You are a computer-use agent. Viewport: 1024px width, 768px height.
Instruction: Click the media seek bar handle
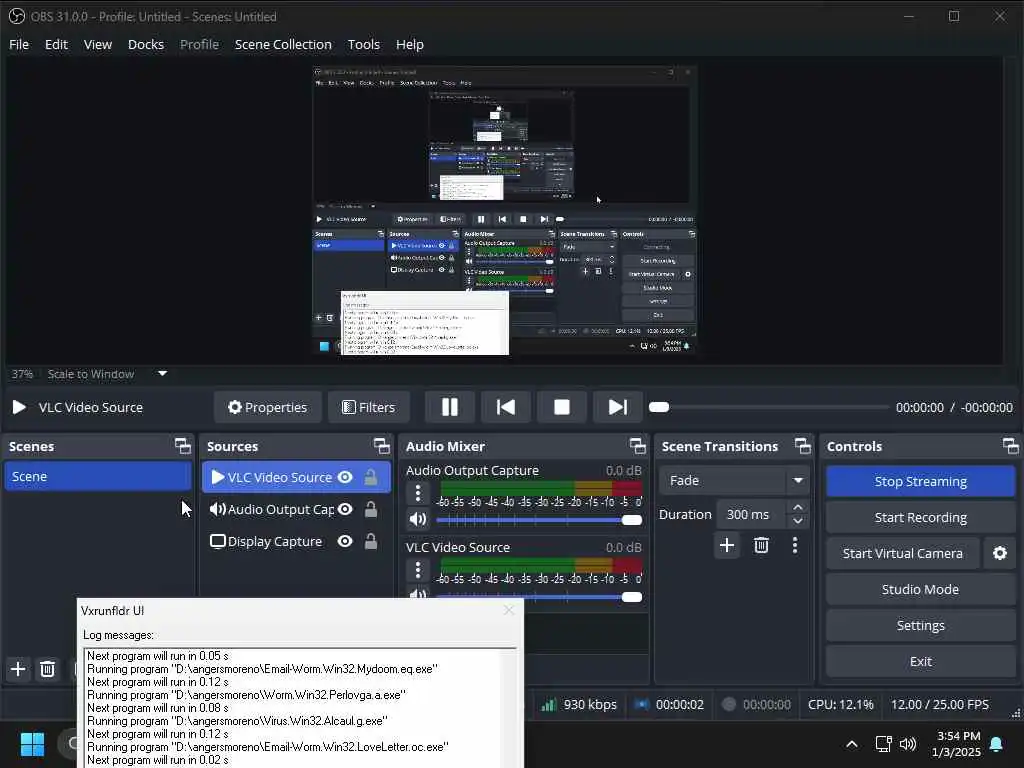point(659,408)
